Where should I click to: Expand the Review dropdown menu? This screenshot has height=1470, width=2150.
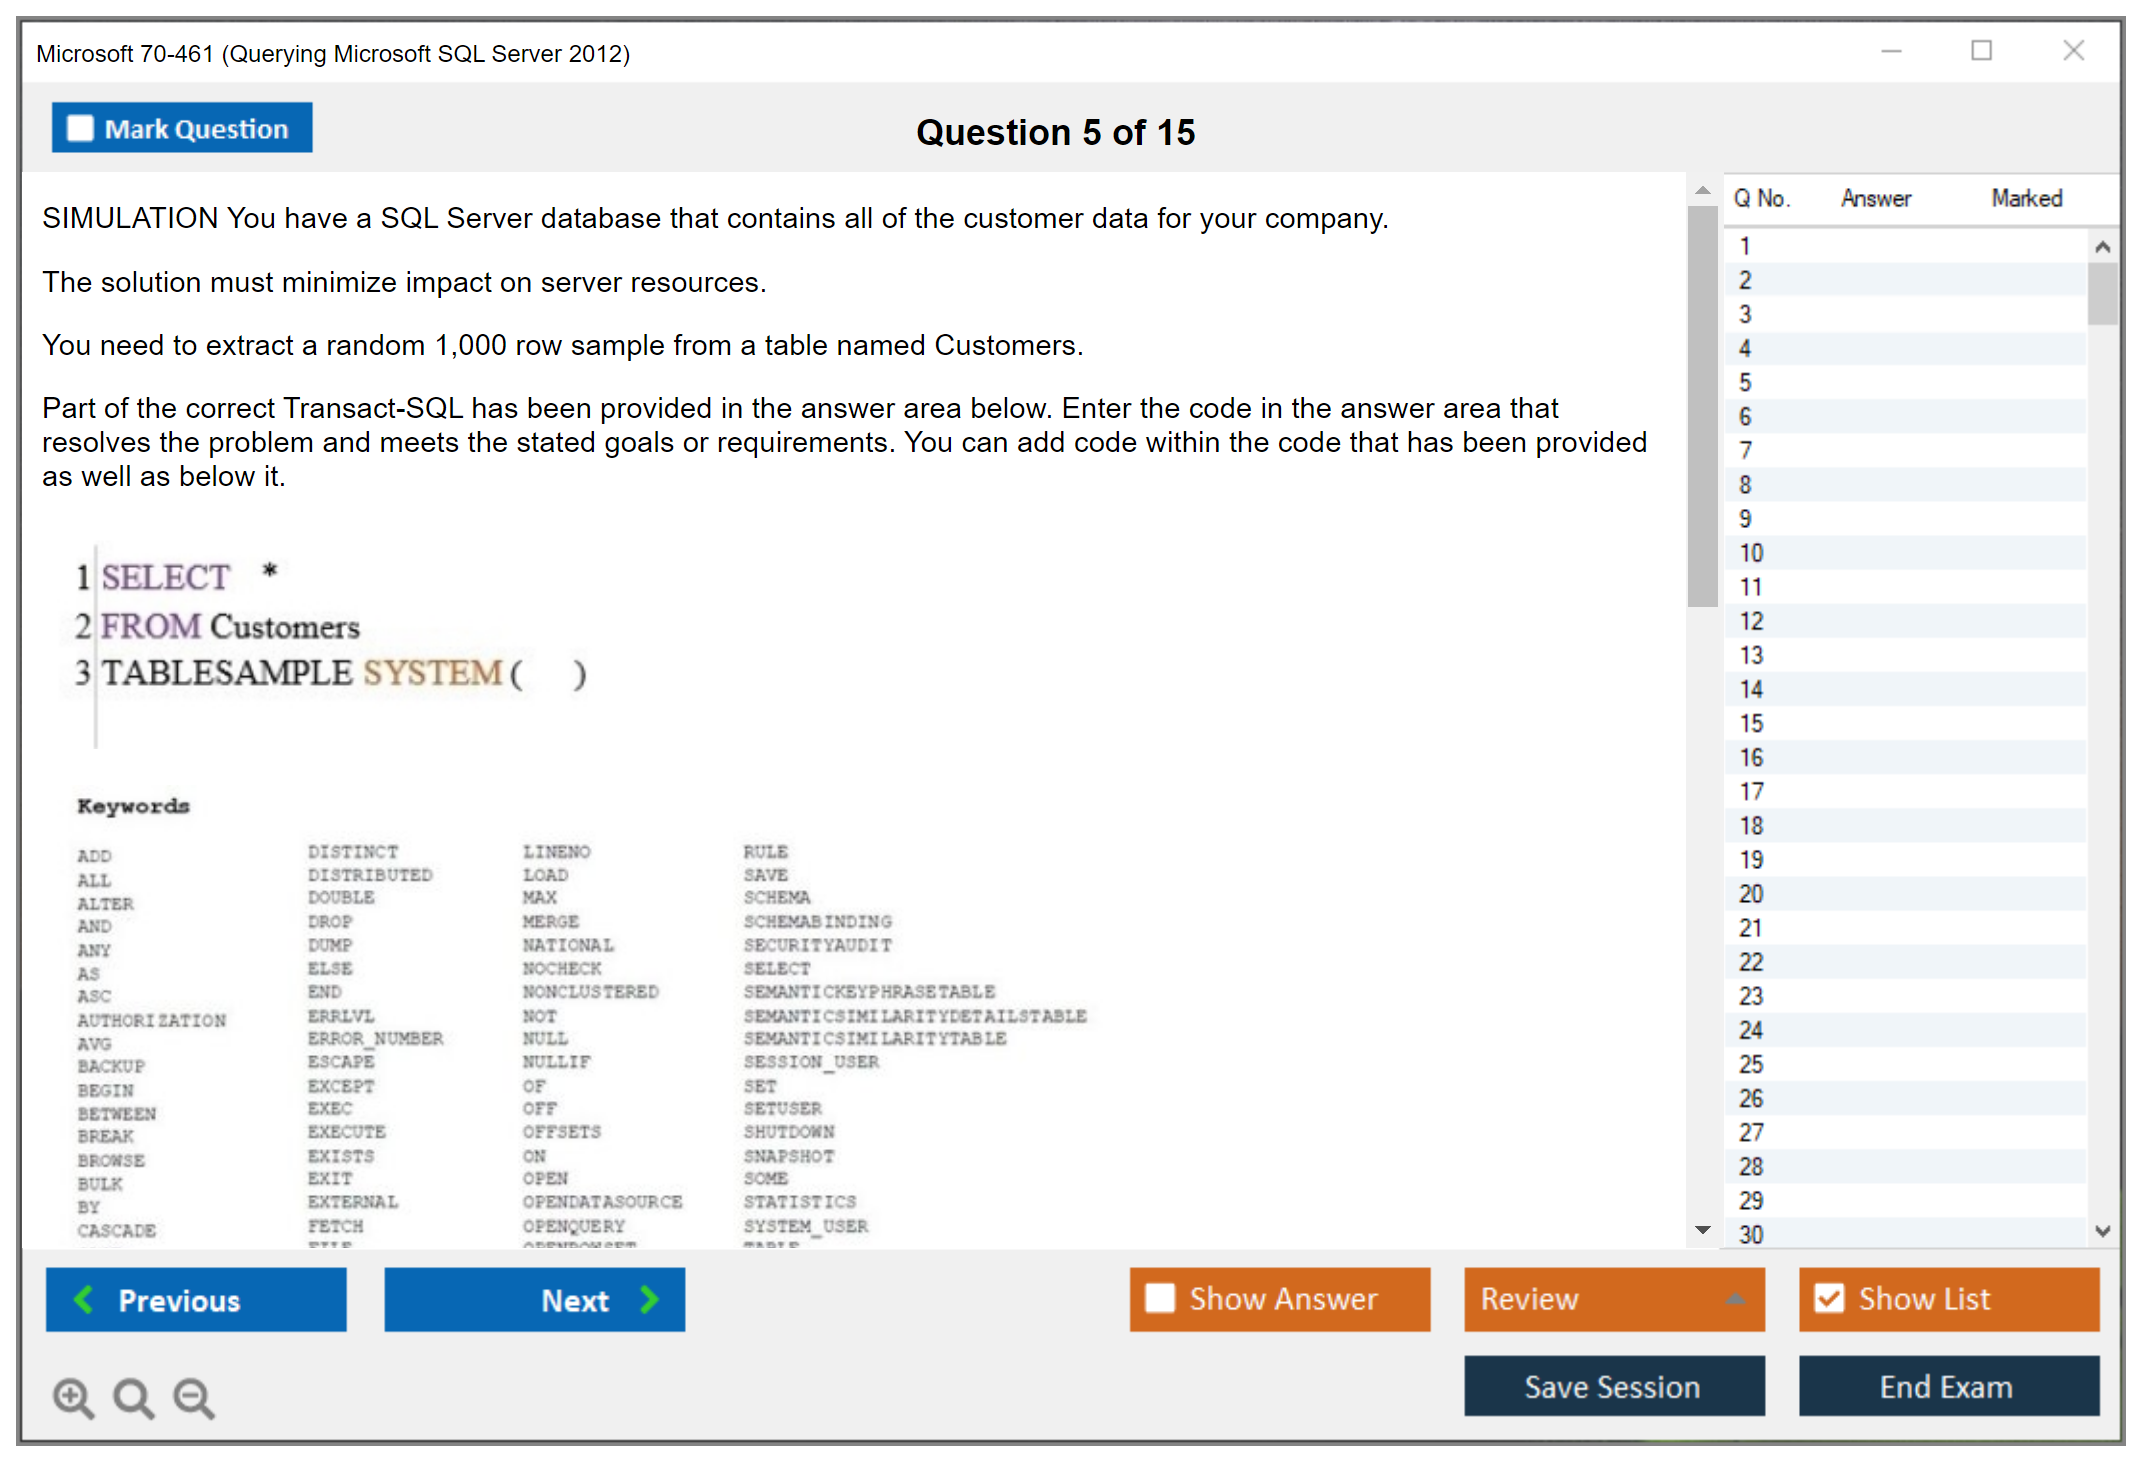(x=1735, y=1299)
